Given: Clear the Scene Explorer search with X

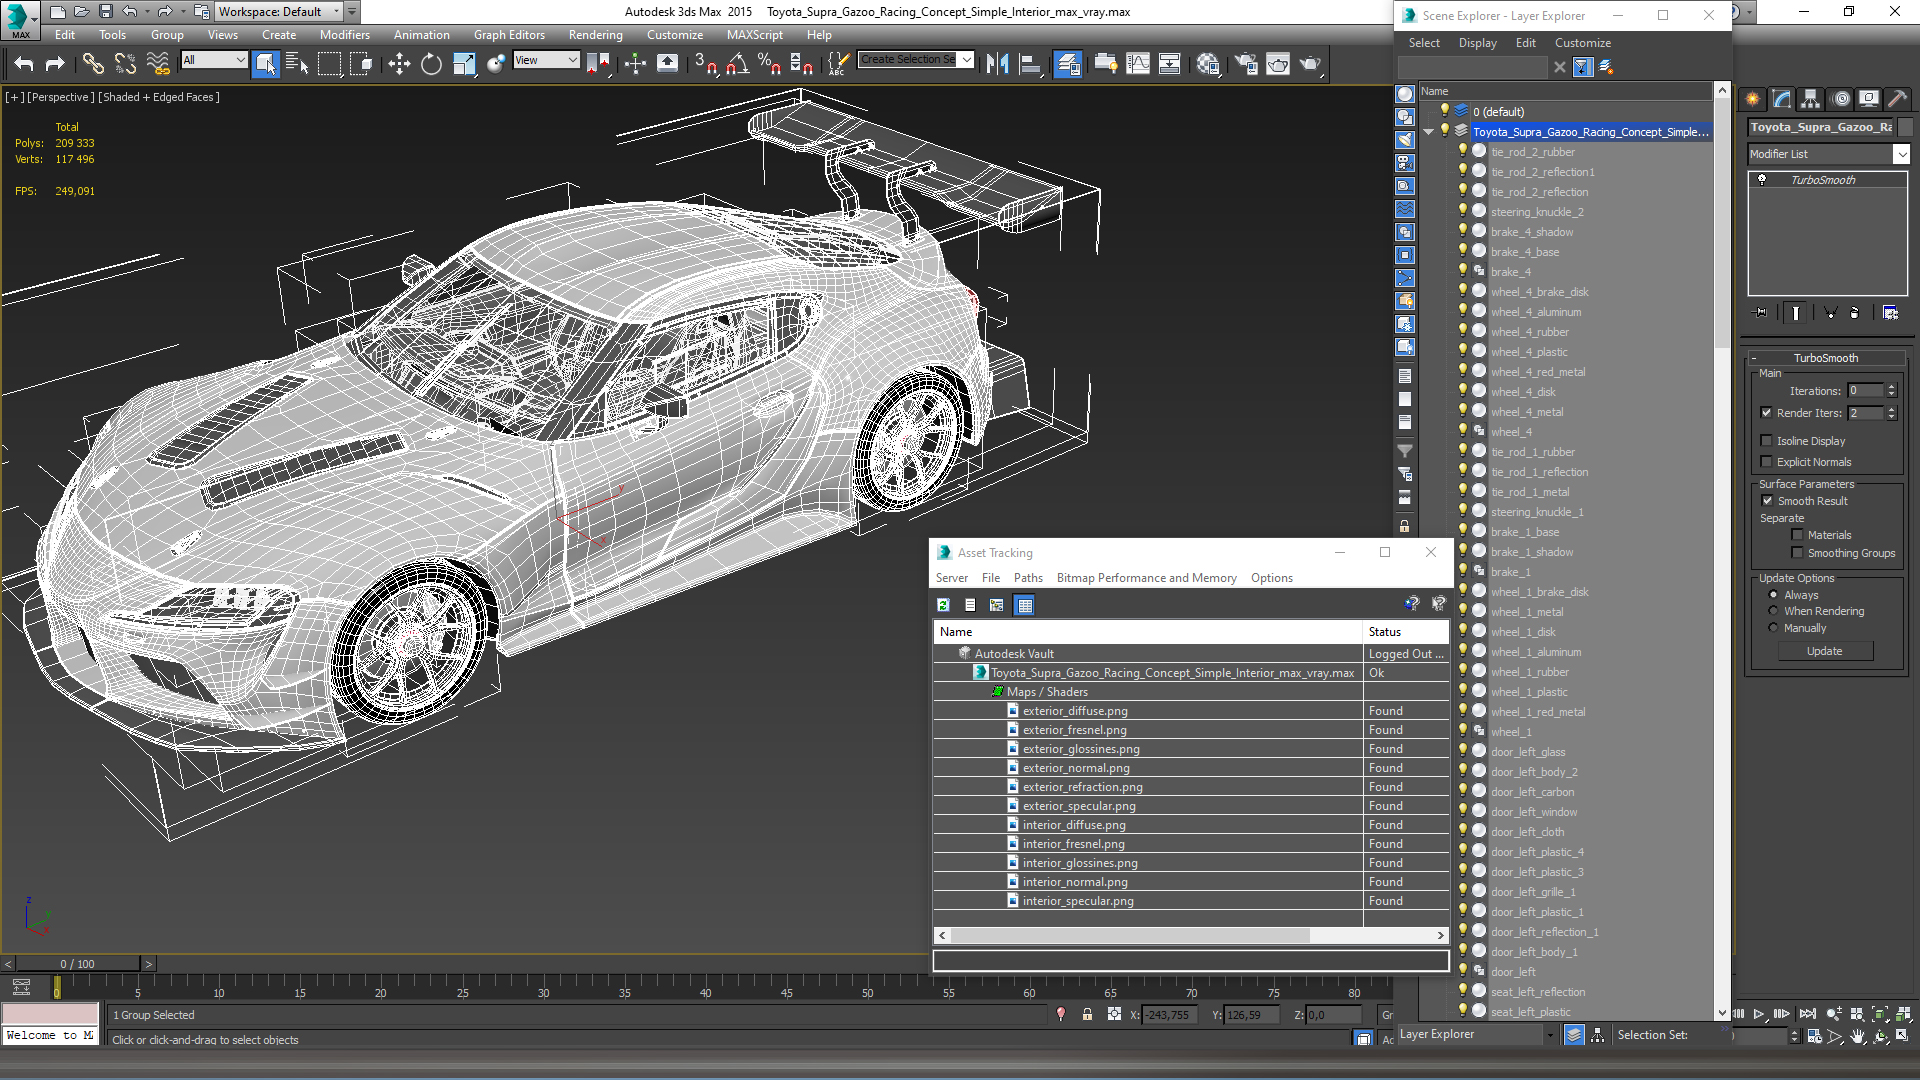Looking at the screenshot, I should [1559, 67].
